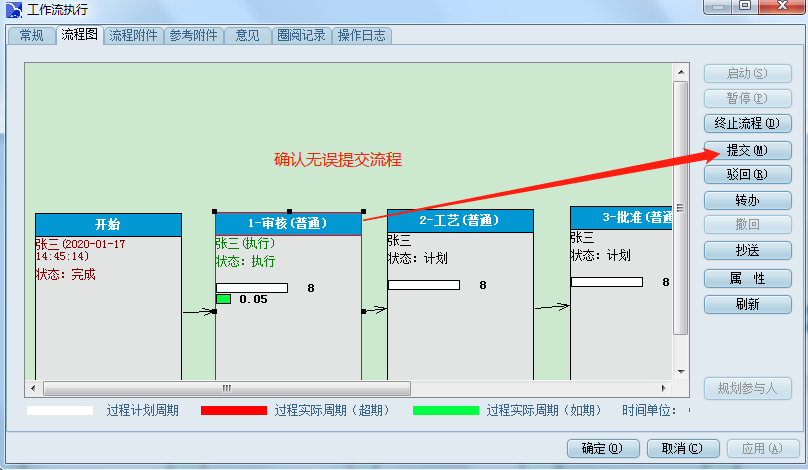This screenshot has width=808, height=470.
Task: Open the 圈阅记录 tab
Action: point(300,35)
